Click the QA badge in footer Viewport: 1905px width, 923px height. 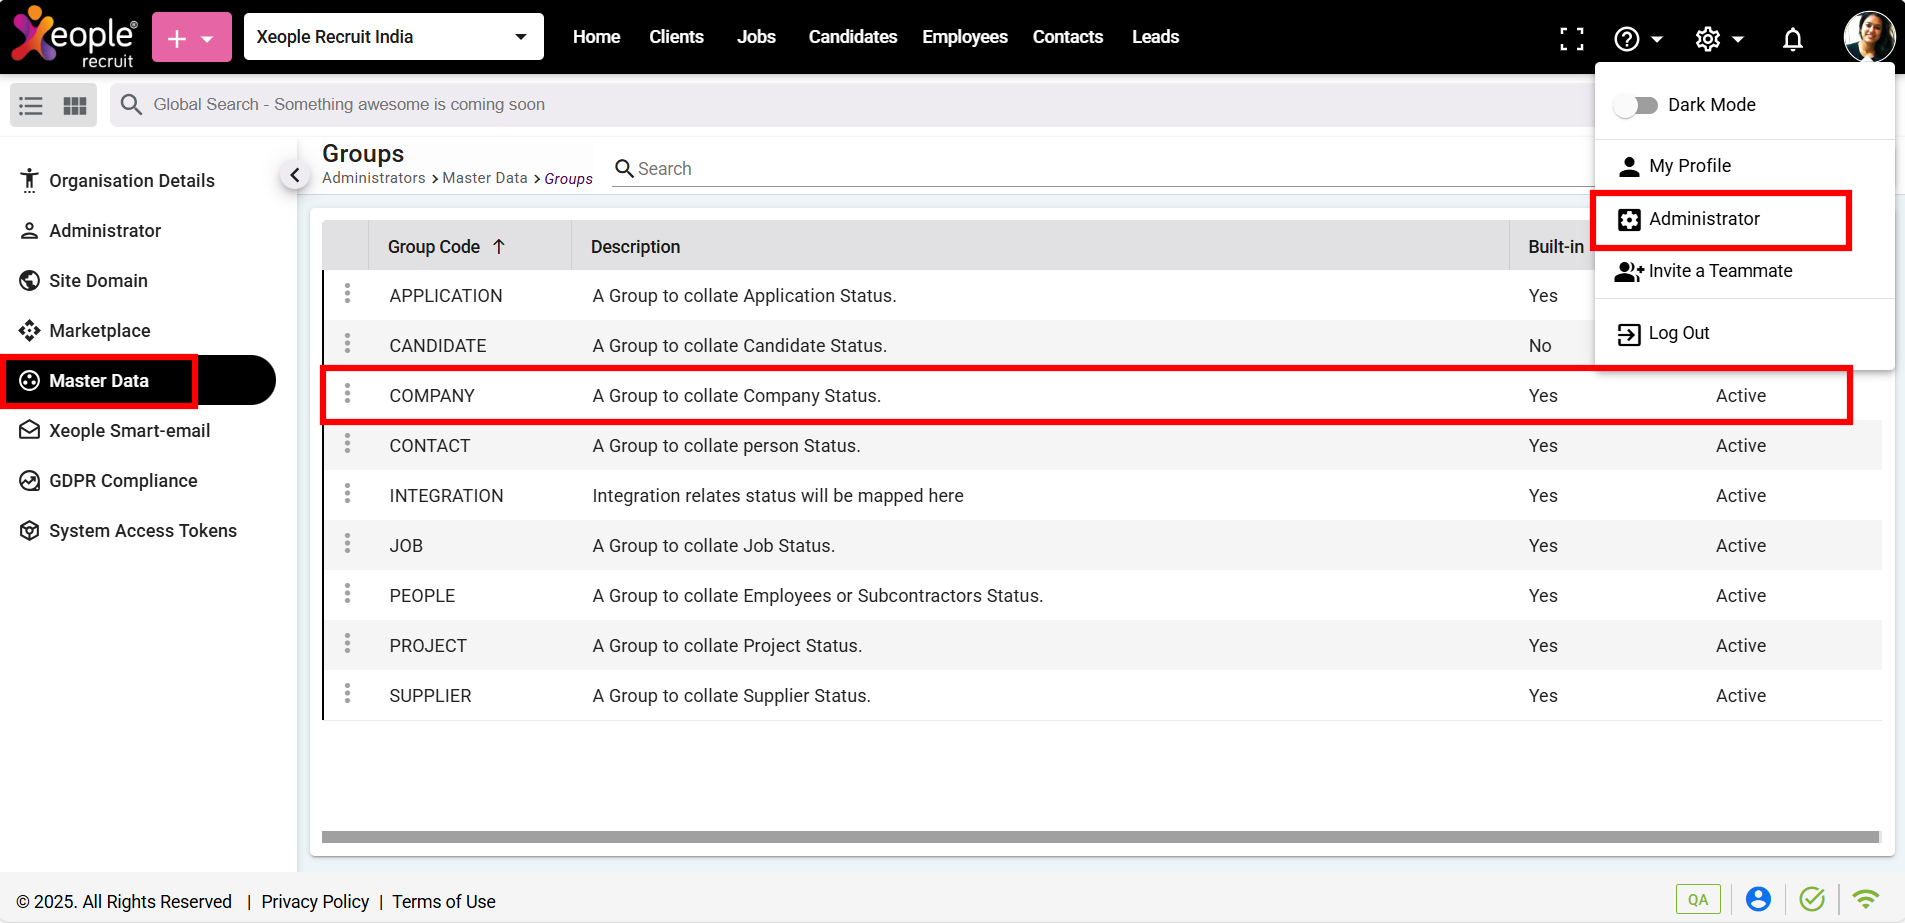coord(1697,899)
